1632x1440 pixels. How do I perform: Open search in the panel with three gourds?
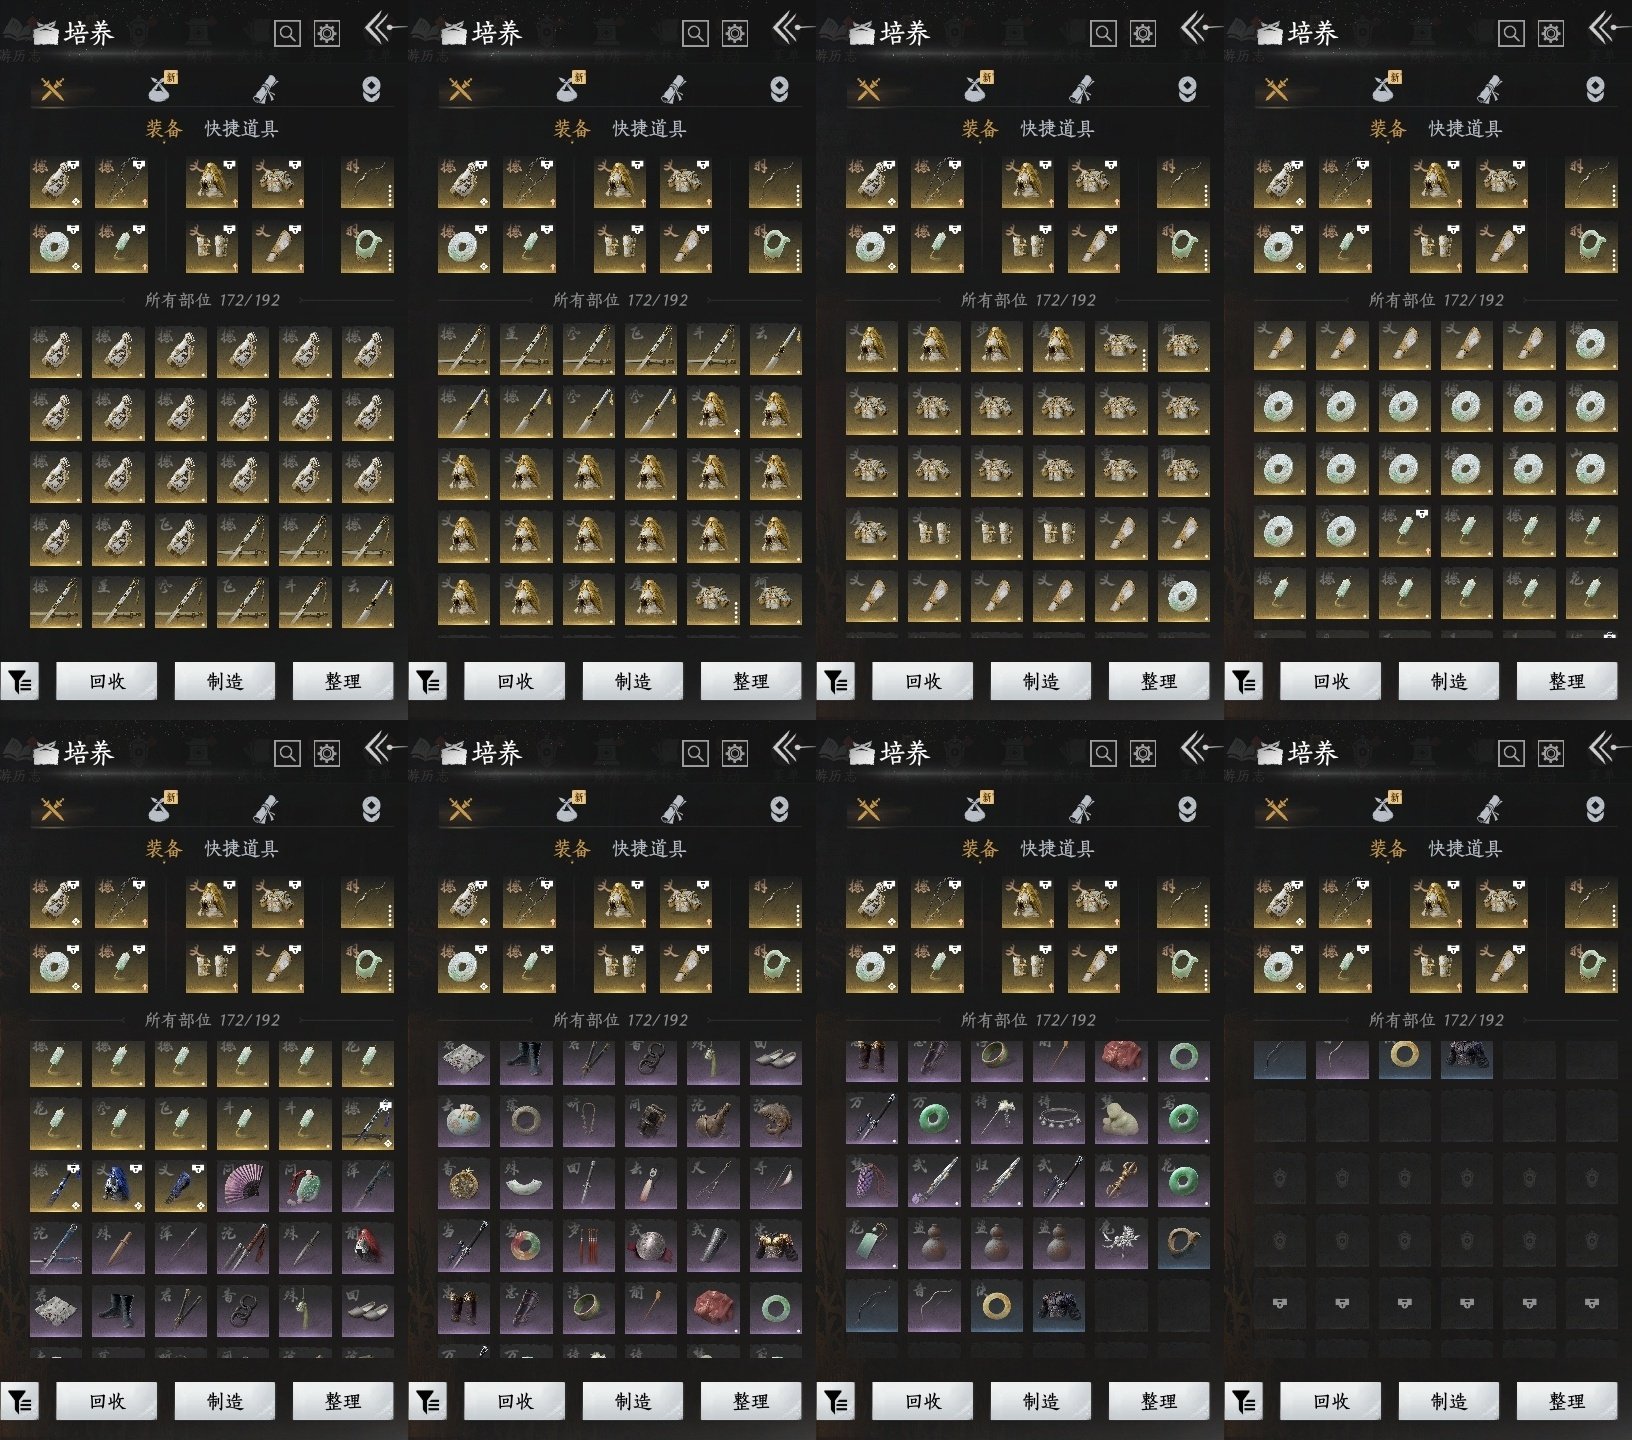1103,753
